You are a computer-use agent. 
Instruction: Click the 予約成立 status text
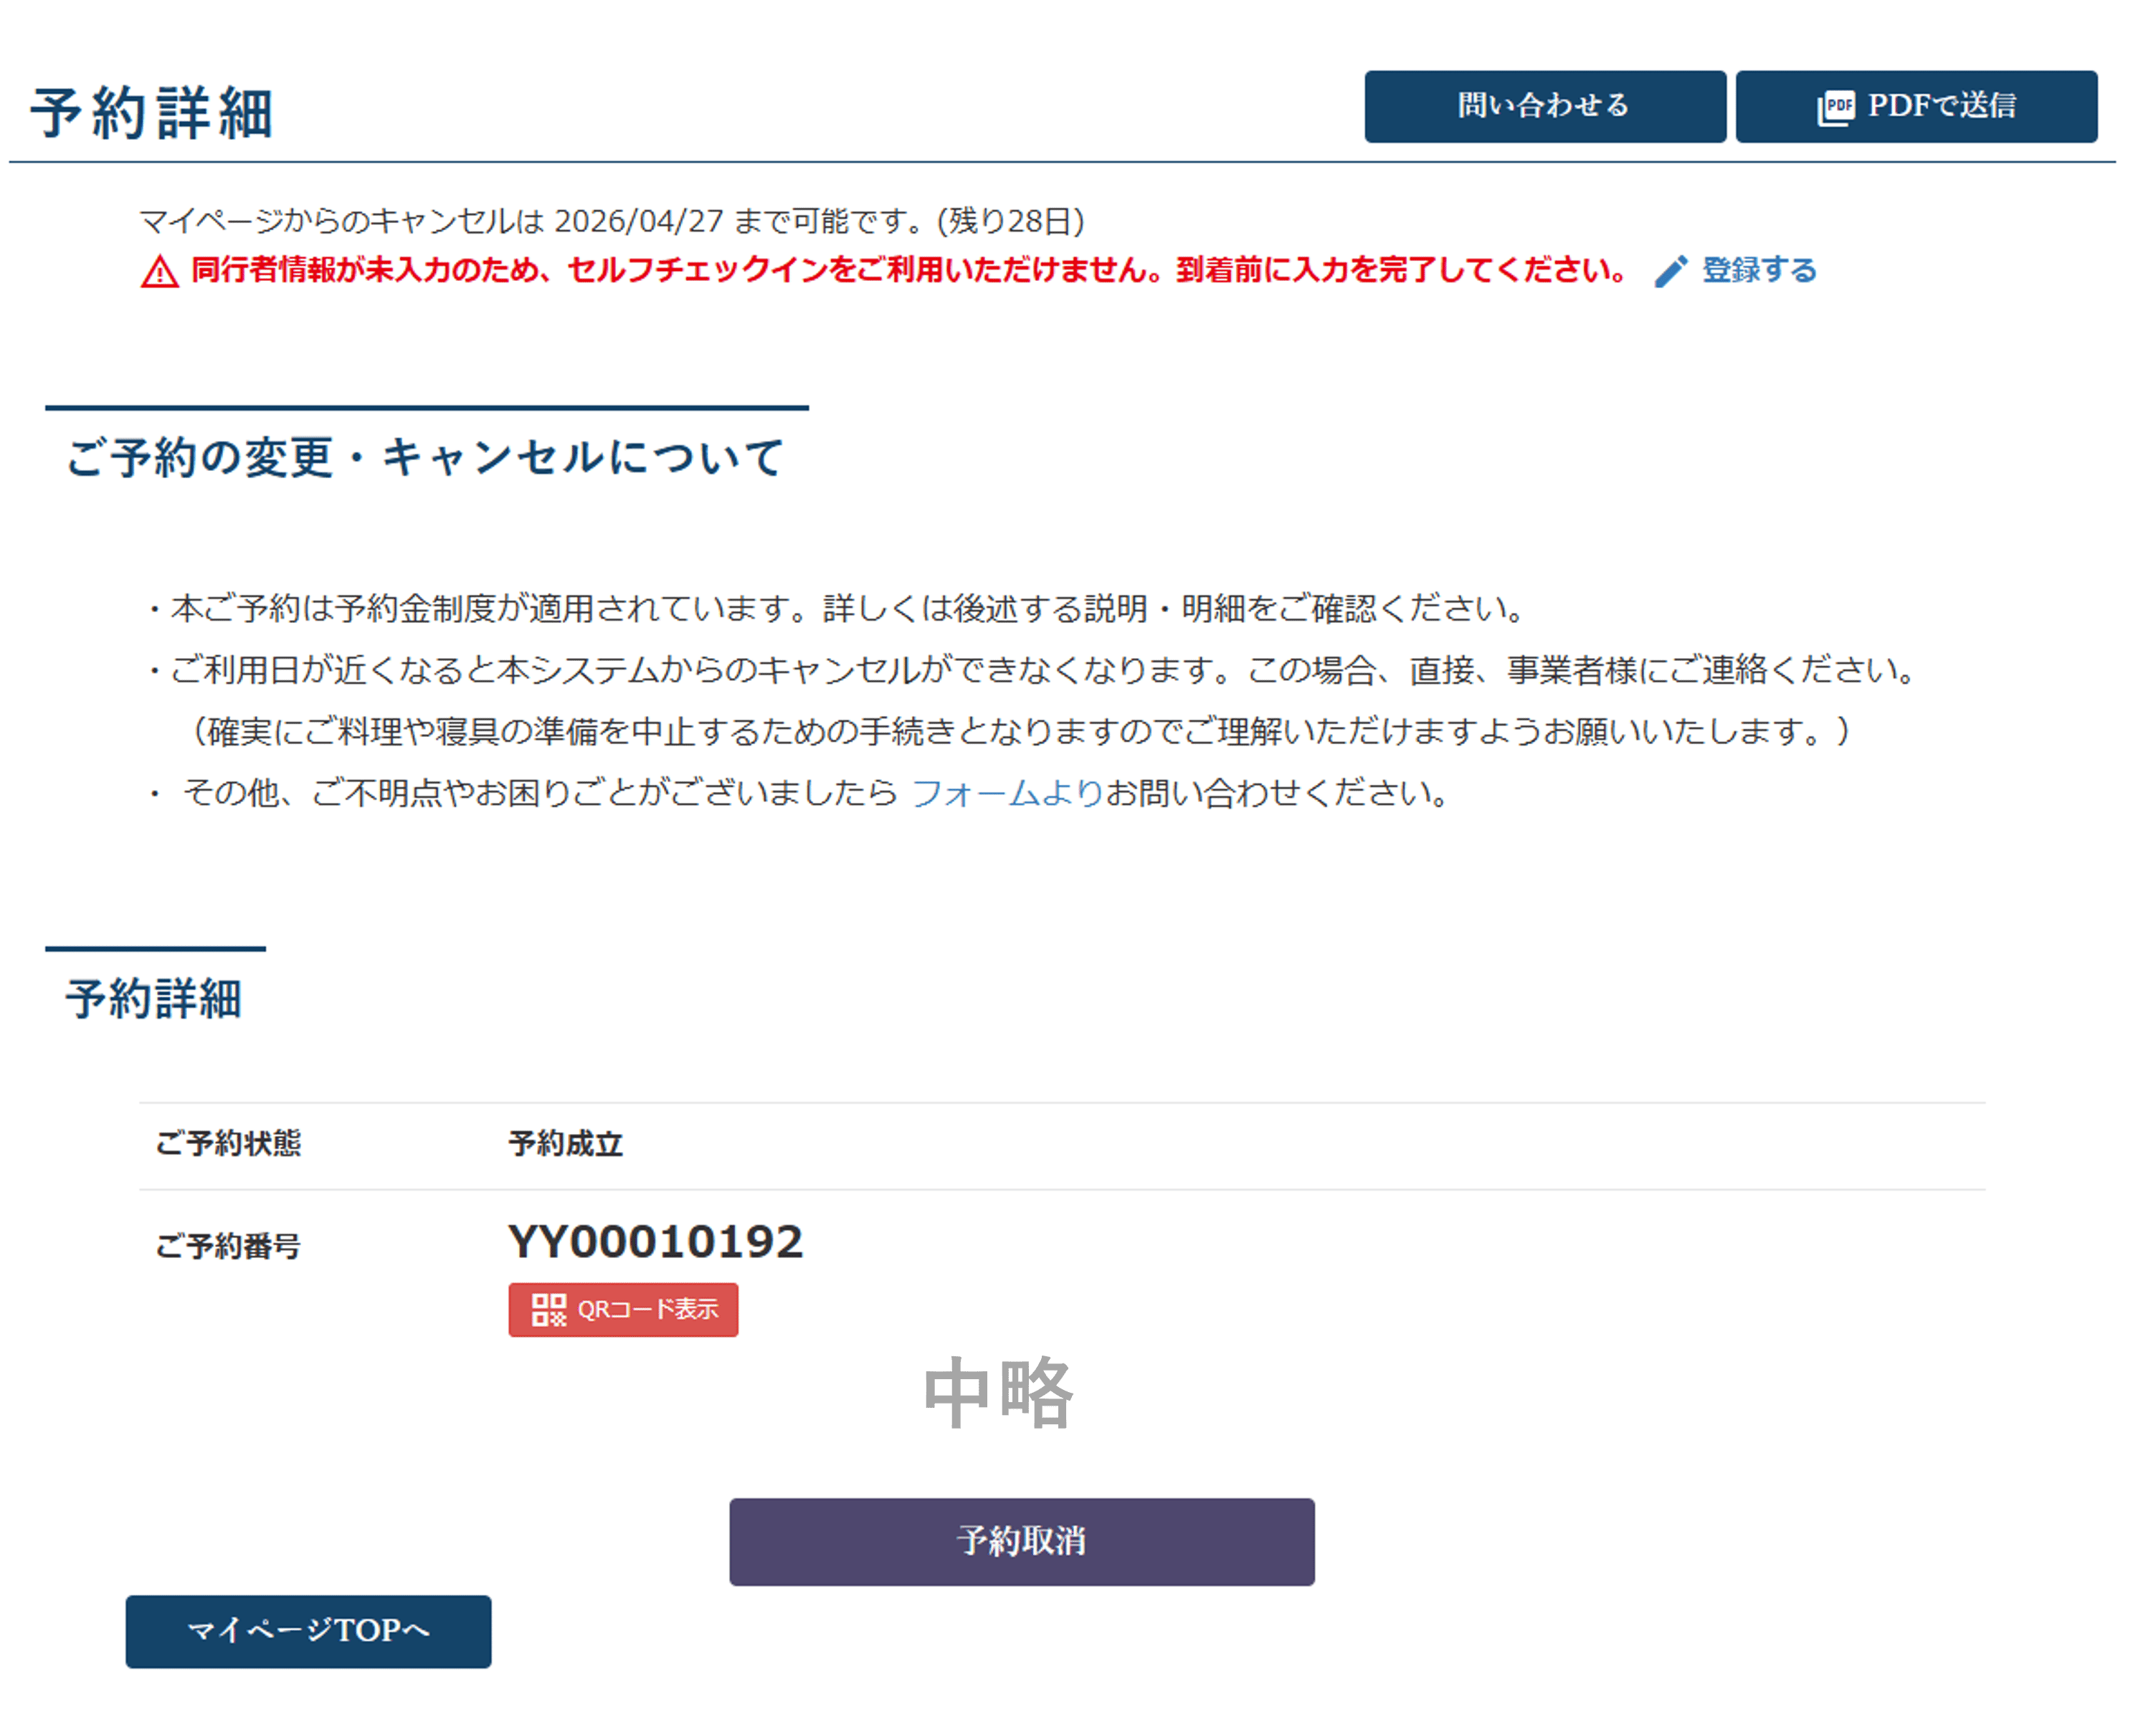tap(565, 1144)
